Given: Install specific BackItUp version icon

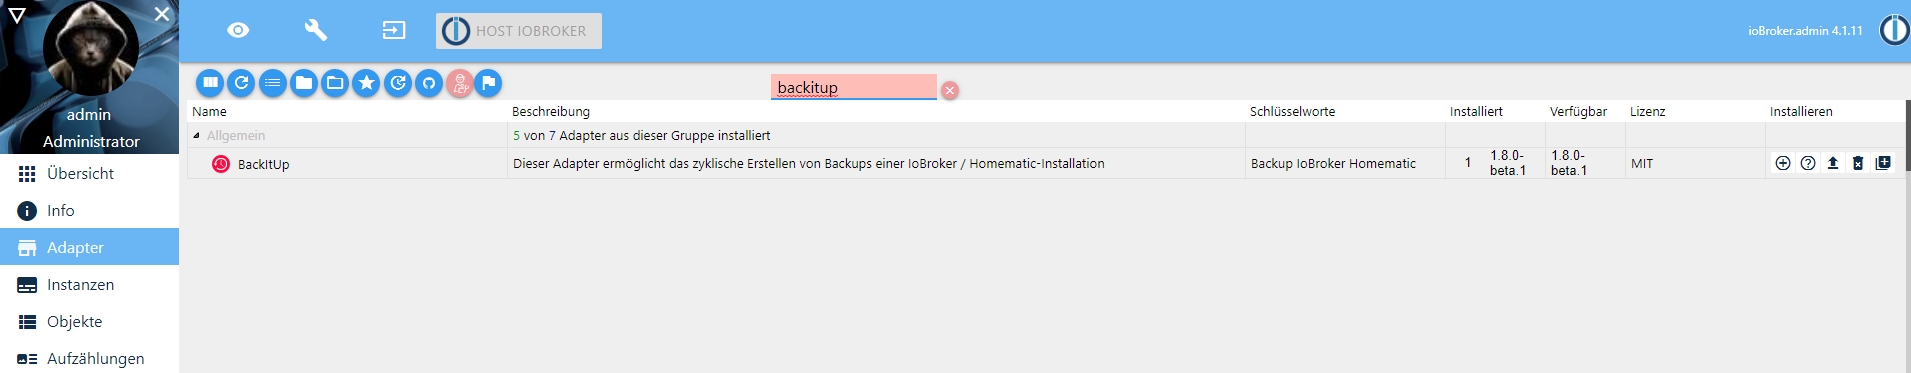Looking at the screenshot, I should 1883,163.
